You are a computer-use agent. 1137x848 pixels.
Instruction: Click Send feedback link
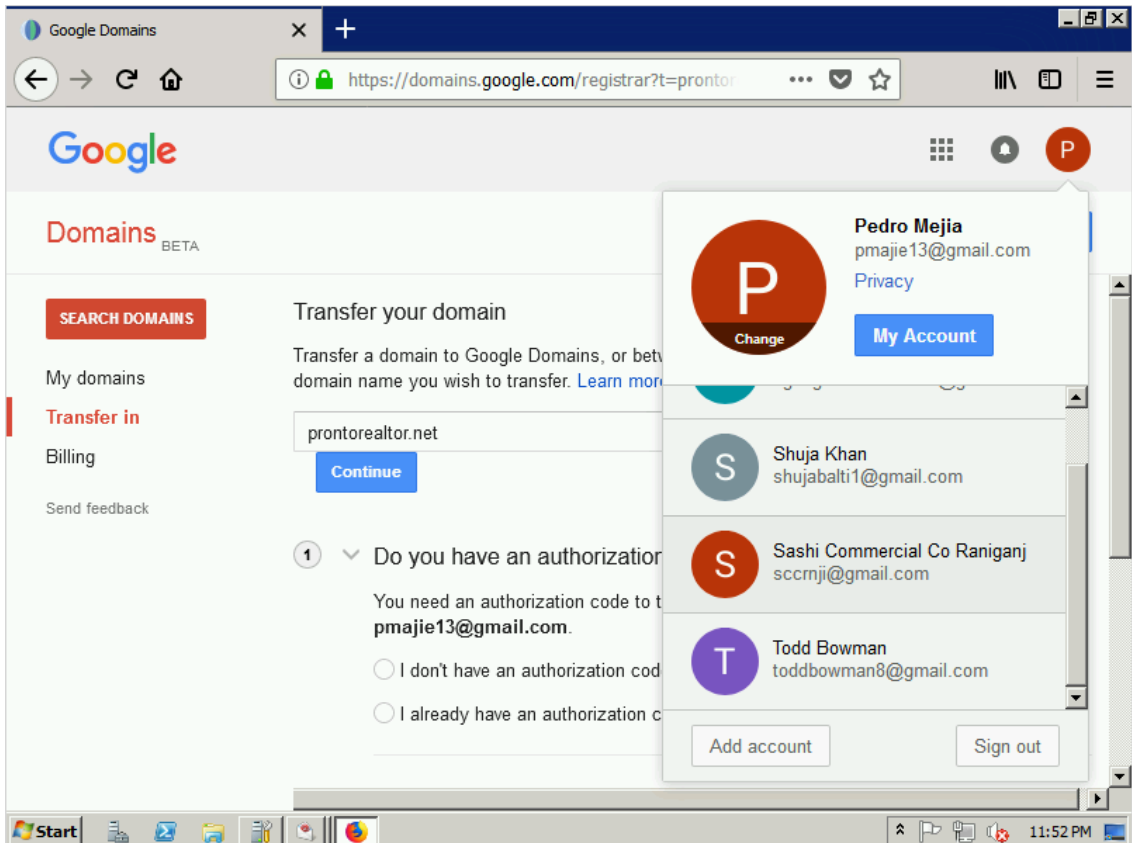97,509
